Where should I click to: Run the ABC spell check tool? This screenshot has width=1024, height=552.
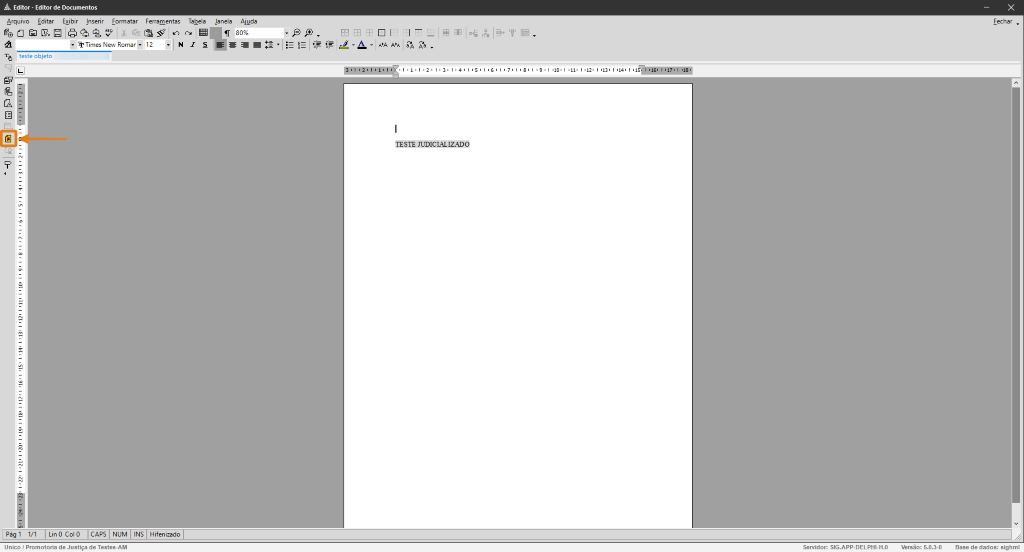pyautogui.click(x=109, y=33)
